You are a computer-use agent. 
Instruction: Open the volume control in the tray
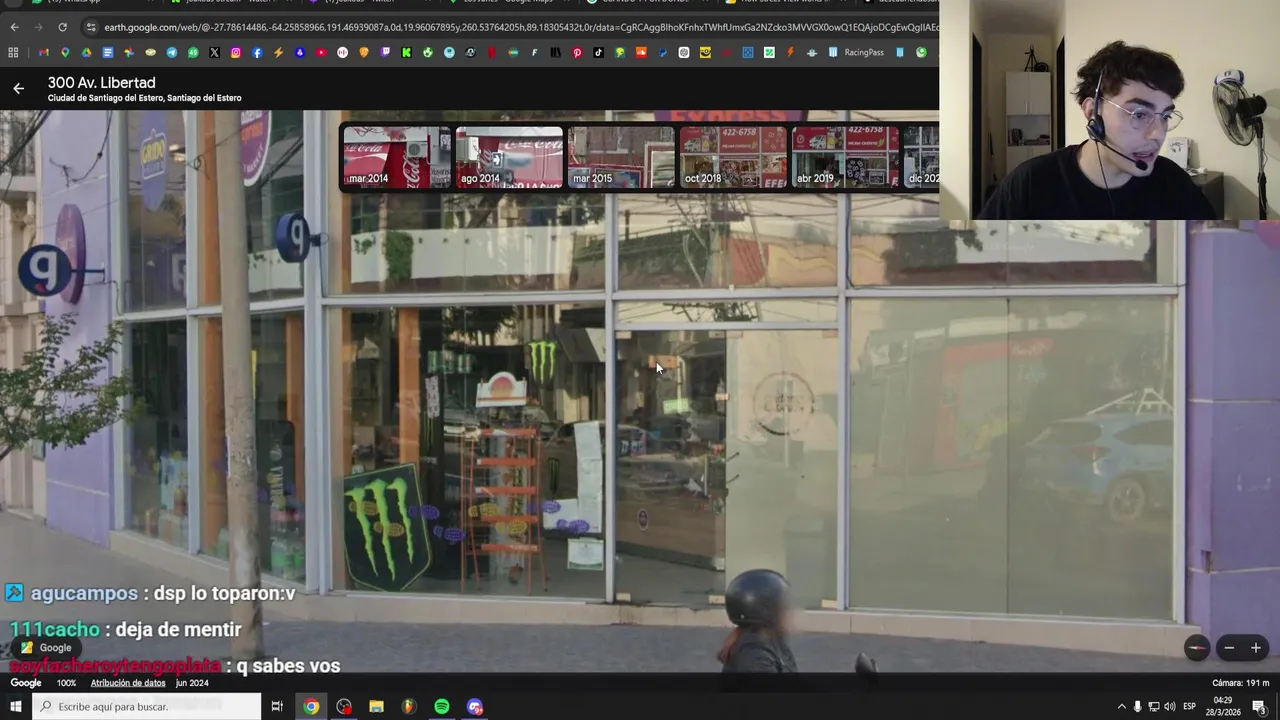pos(1169,706)
